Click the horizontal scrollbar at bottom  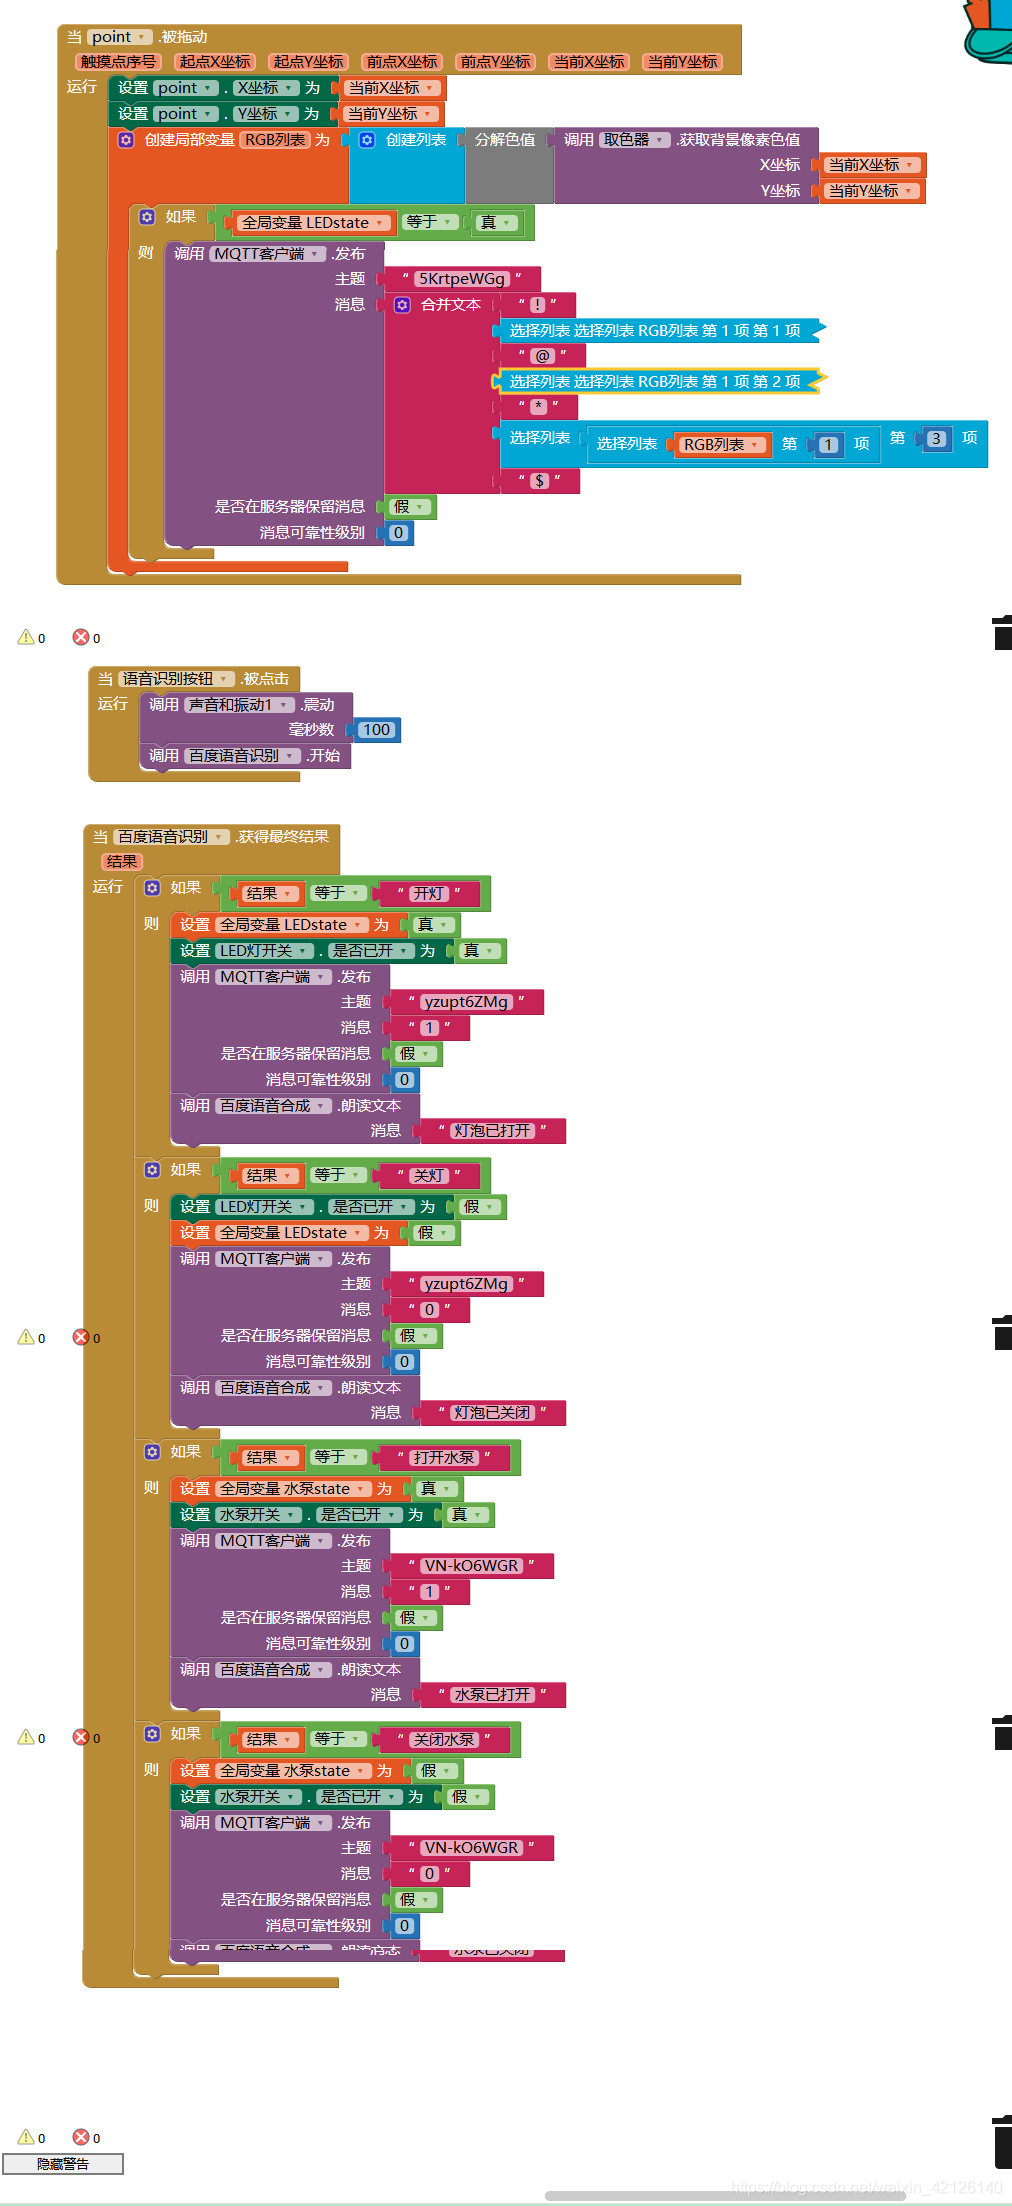point(725,2196)
